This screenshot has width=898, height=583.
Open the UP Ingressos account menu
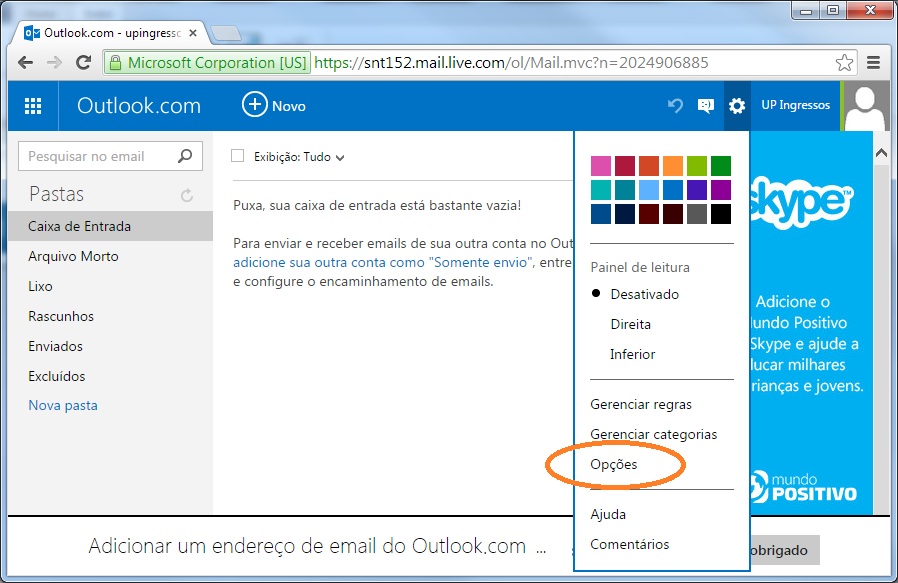click(795, 106)
